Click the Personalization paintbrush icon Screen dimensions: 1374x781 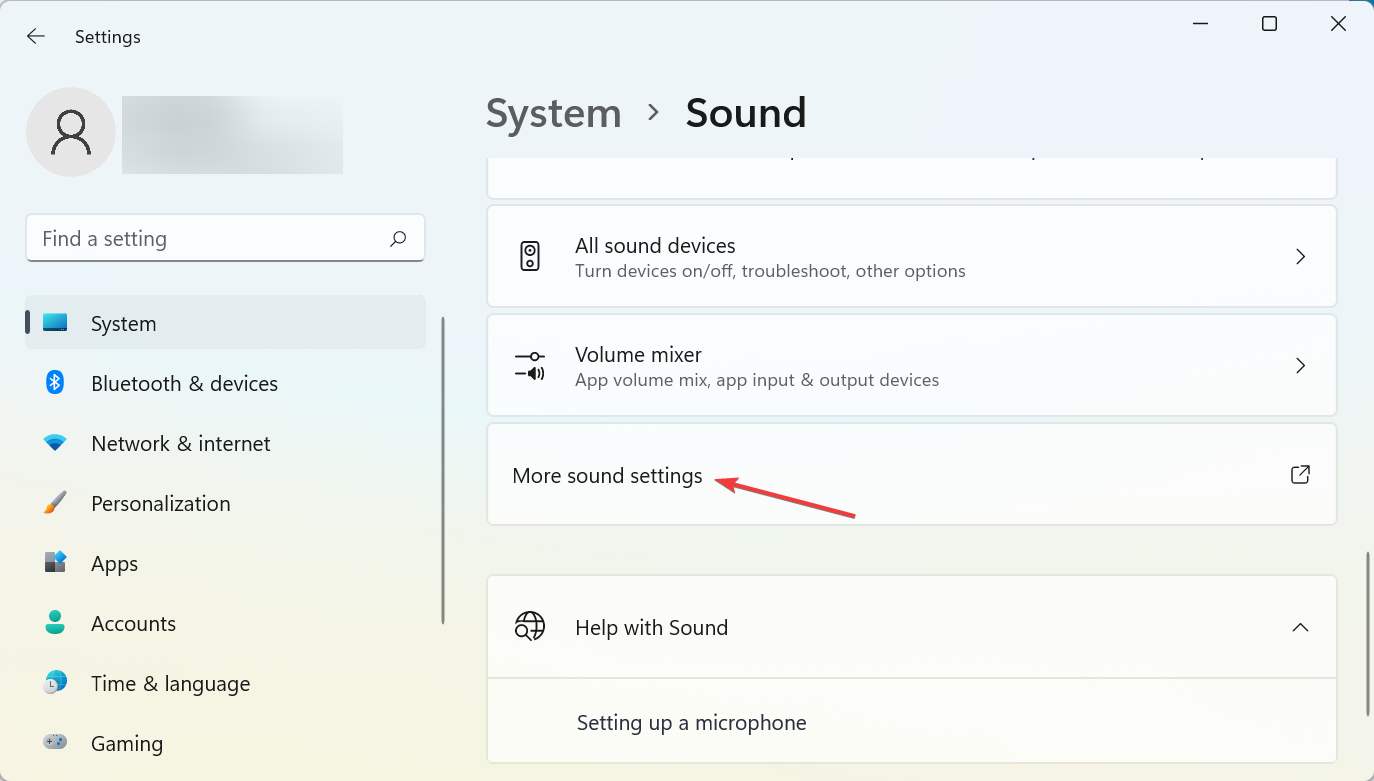coord(55,503)
